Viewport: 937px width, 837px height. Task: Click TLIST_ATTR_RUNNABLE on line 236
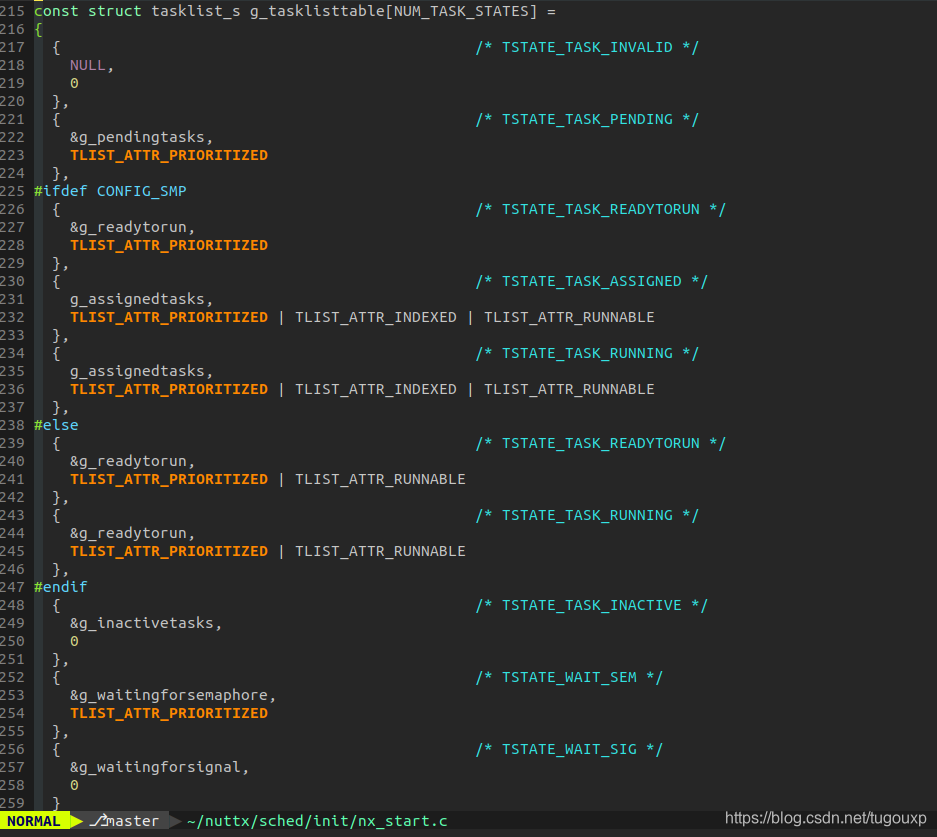coord(569,389)
